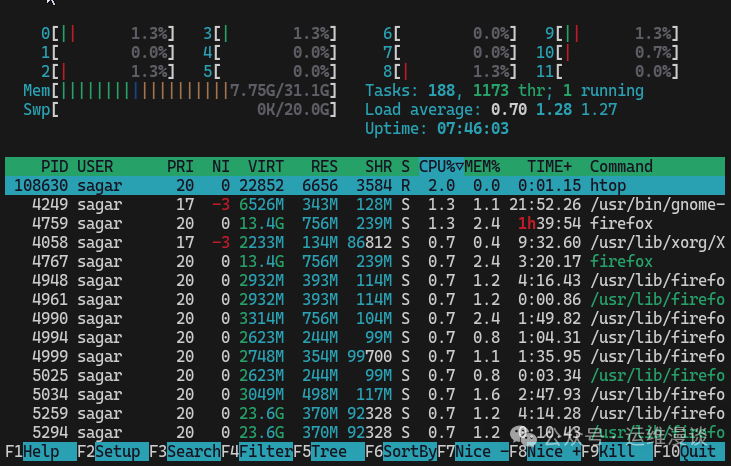The width and height of the screenshot is (731, 466).
Task: Select the Command column header
Action: click(621, 166)
